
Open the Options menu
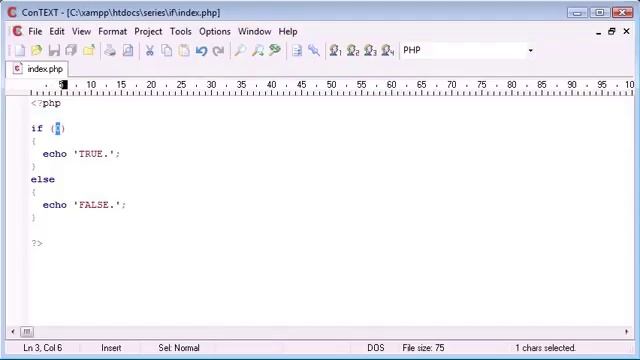pyautogui.click(x=215, y=31)
